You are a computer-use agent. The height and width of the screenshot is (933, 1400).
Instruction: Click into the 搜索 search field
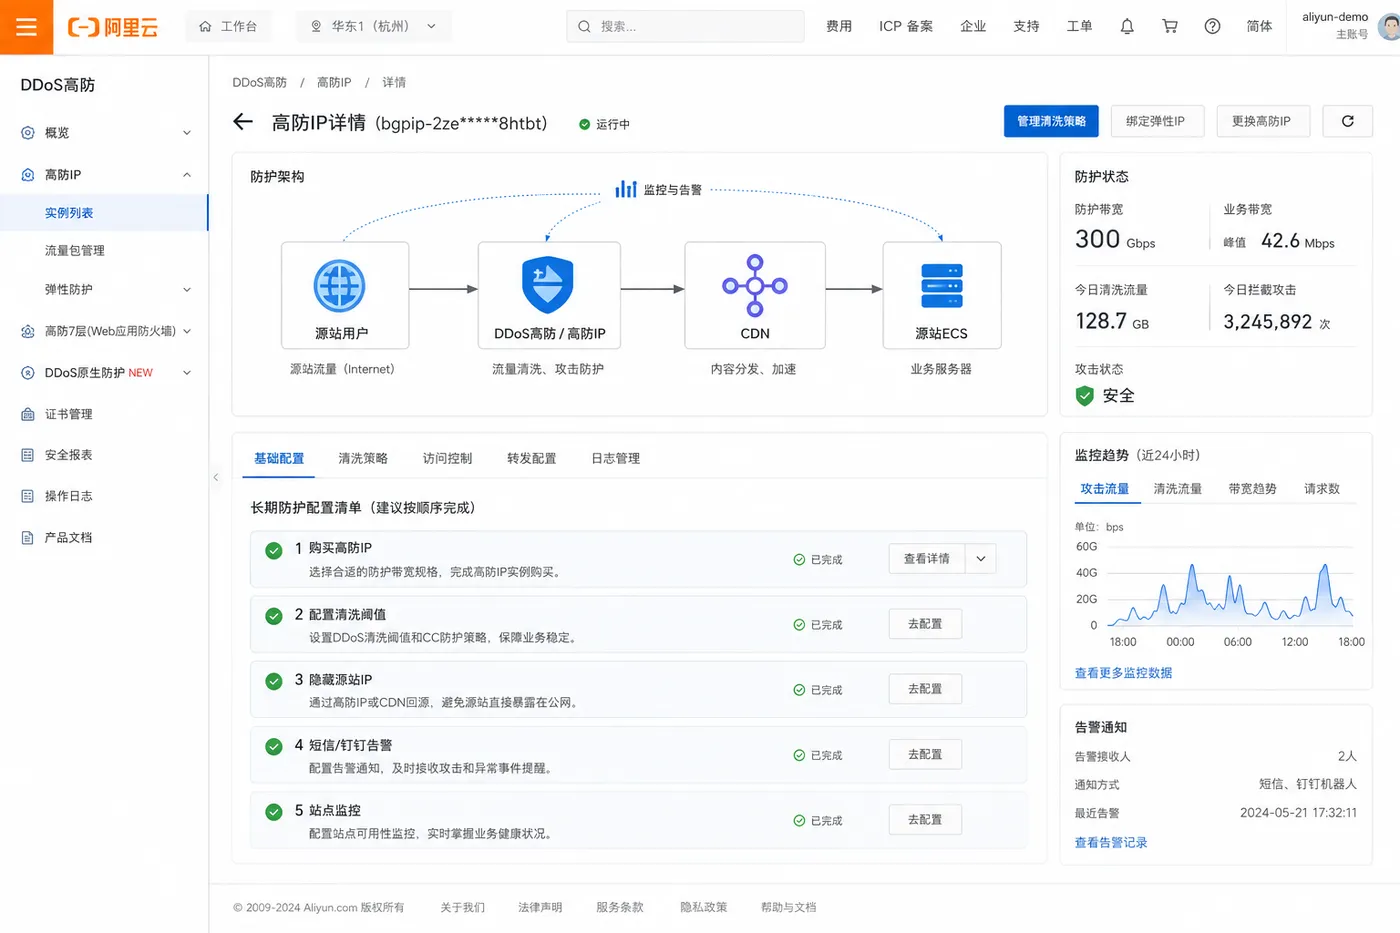(686, 27)
